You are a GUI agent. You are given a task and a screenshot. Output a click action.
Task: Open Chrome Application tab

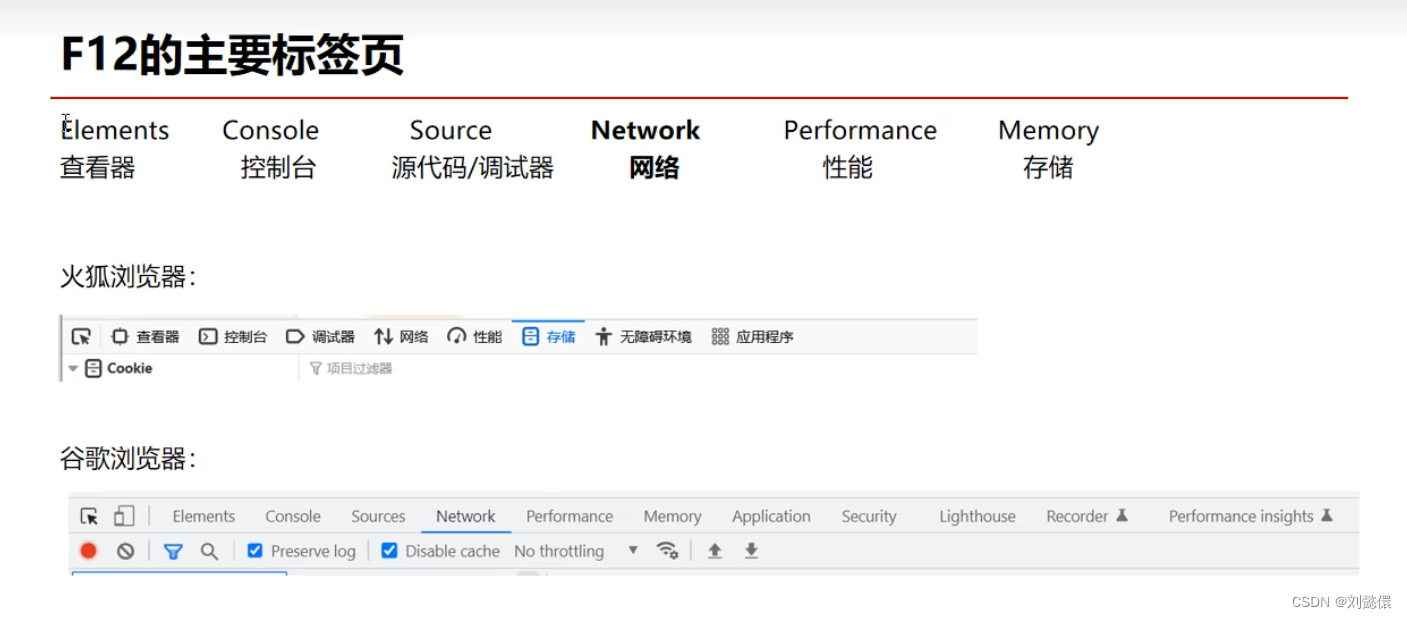(771, 517)
